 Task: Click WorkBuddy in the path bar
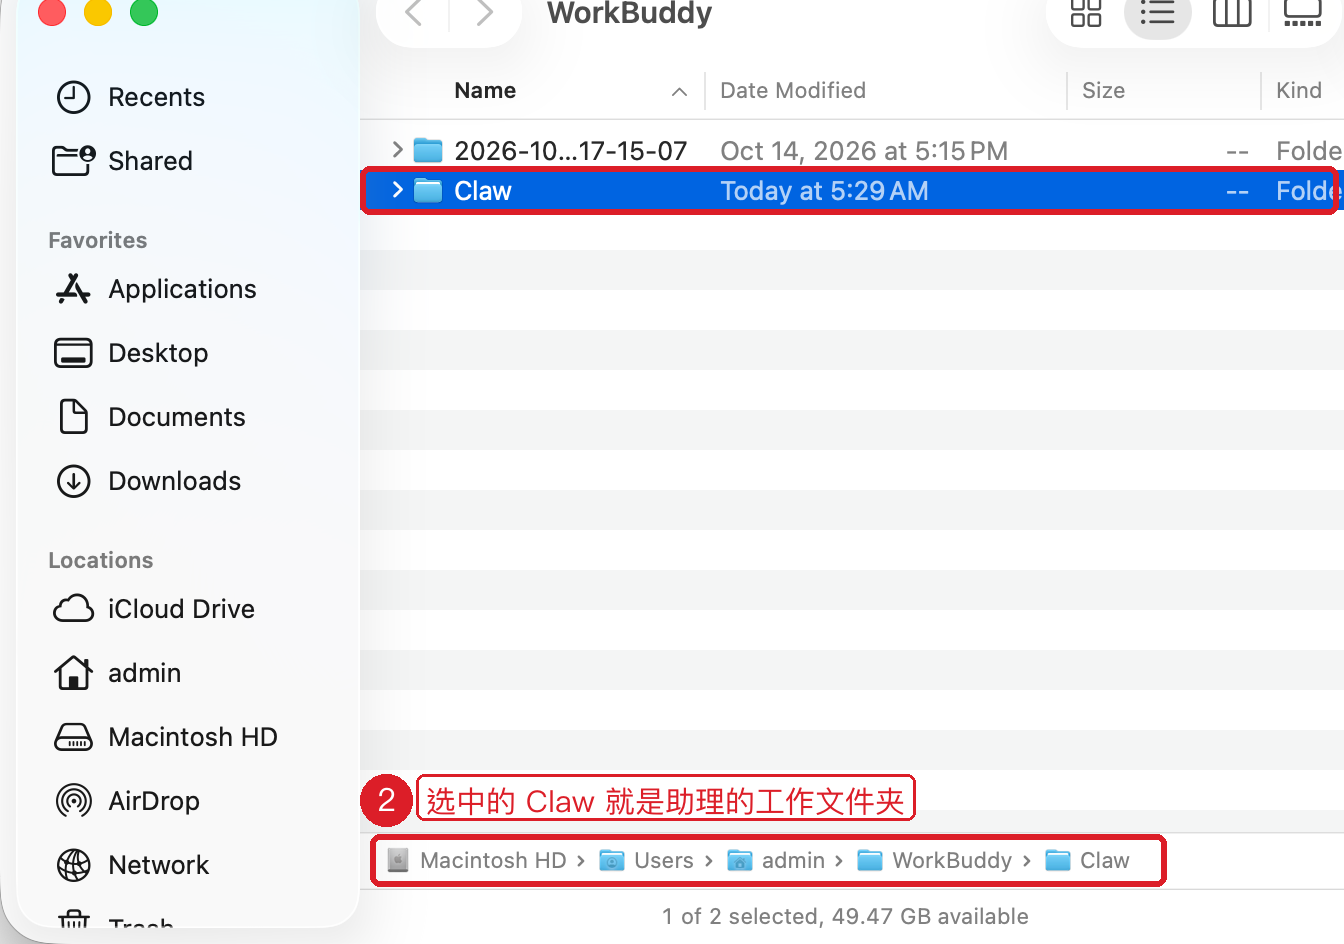tap(935, 860)
